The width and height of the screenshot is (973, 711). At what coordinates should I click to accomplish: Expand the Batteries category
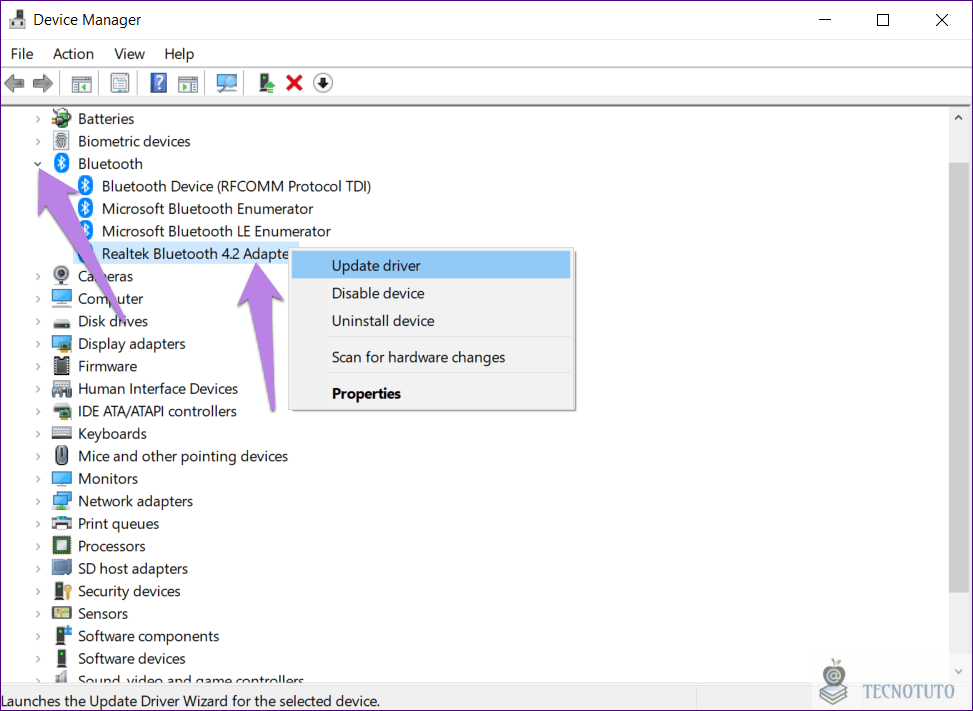(x=38, y=118)
